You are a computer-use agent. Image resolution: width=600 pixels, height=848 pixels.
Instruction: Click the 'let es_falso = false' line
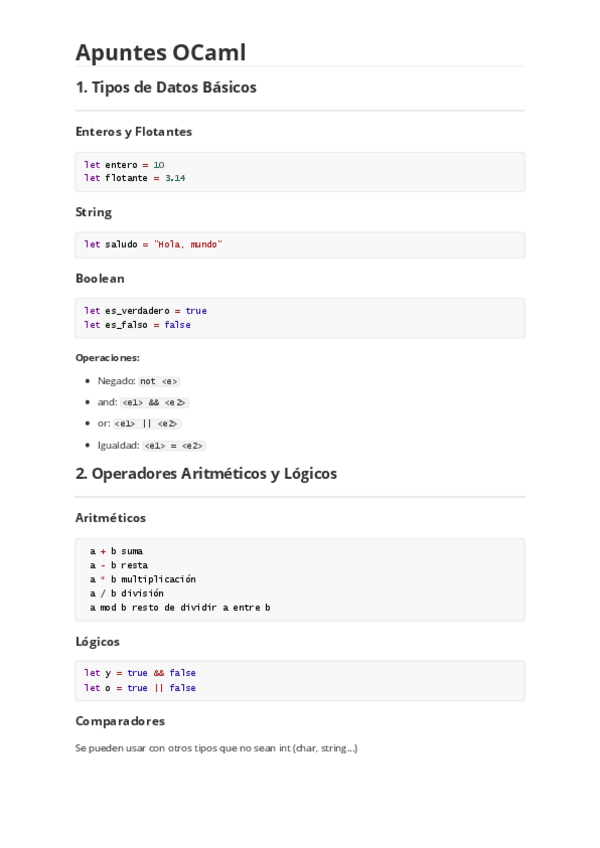[x=137, y=325]
